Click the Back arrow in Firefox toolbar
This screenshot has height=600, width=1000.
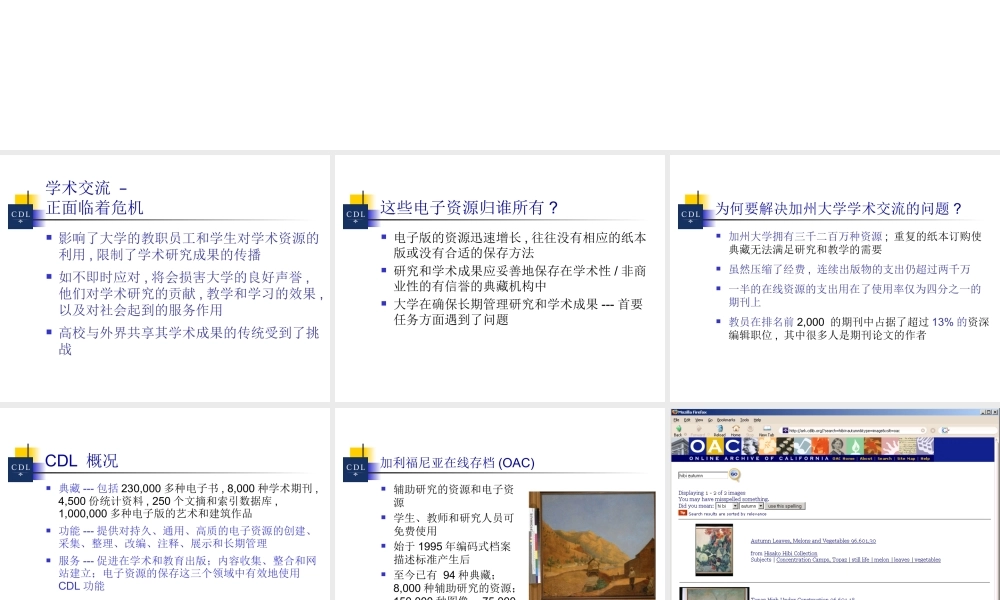pos(678,430)
